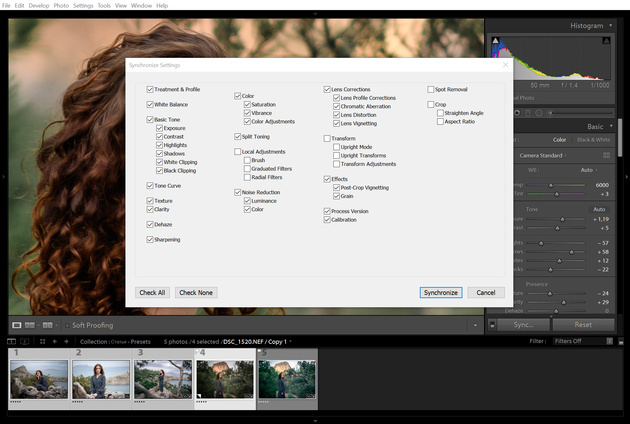This screenshot has height=424, width=630.
Task: Enable Spot Removal checkbox
Action: point(431,89)
